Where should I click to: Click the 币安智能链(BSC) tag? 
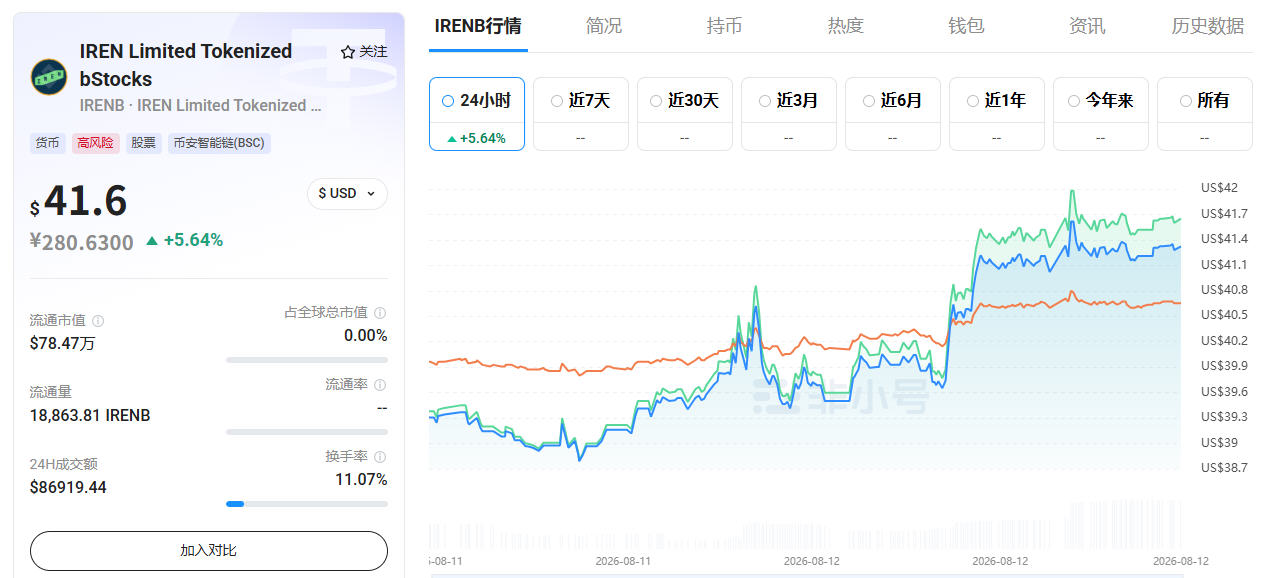(219, 143)
